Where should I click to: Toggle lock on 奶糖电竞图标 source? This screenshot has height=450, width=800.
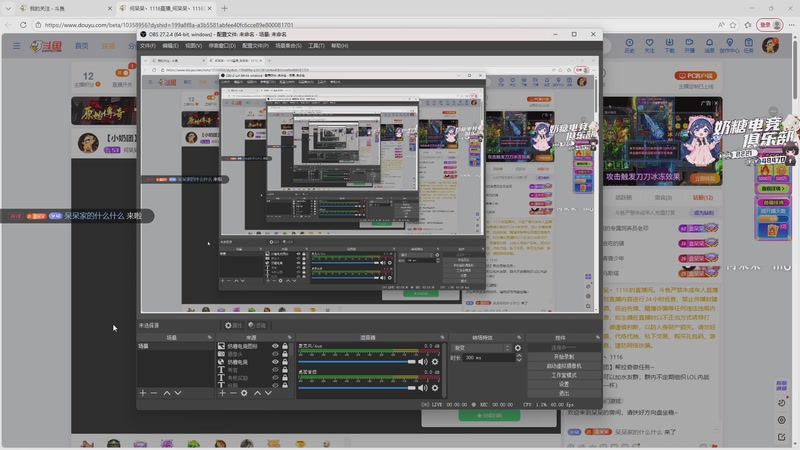pyautogui.click(x=285, y=346)
